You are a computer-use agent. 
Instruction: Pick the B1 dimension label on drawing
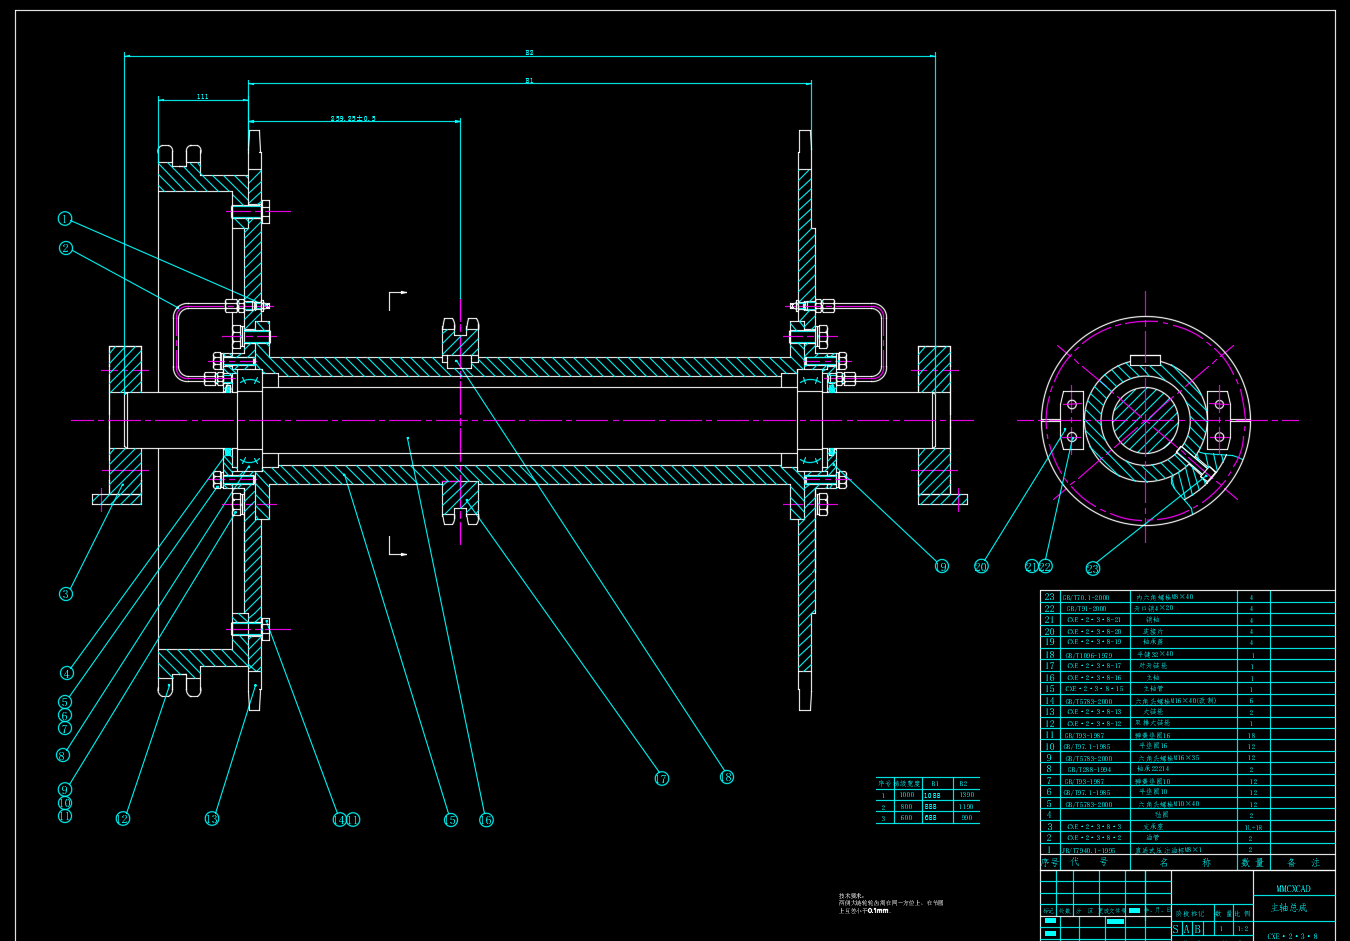(529, 80)
